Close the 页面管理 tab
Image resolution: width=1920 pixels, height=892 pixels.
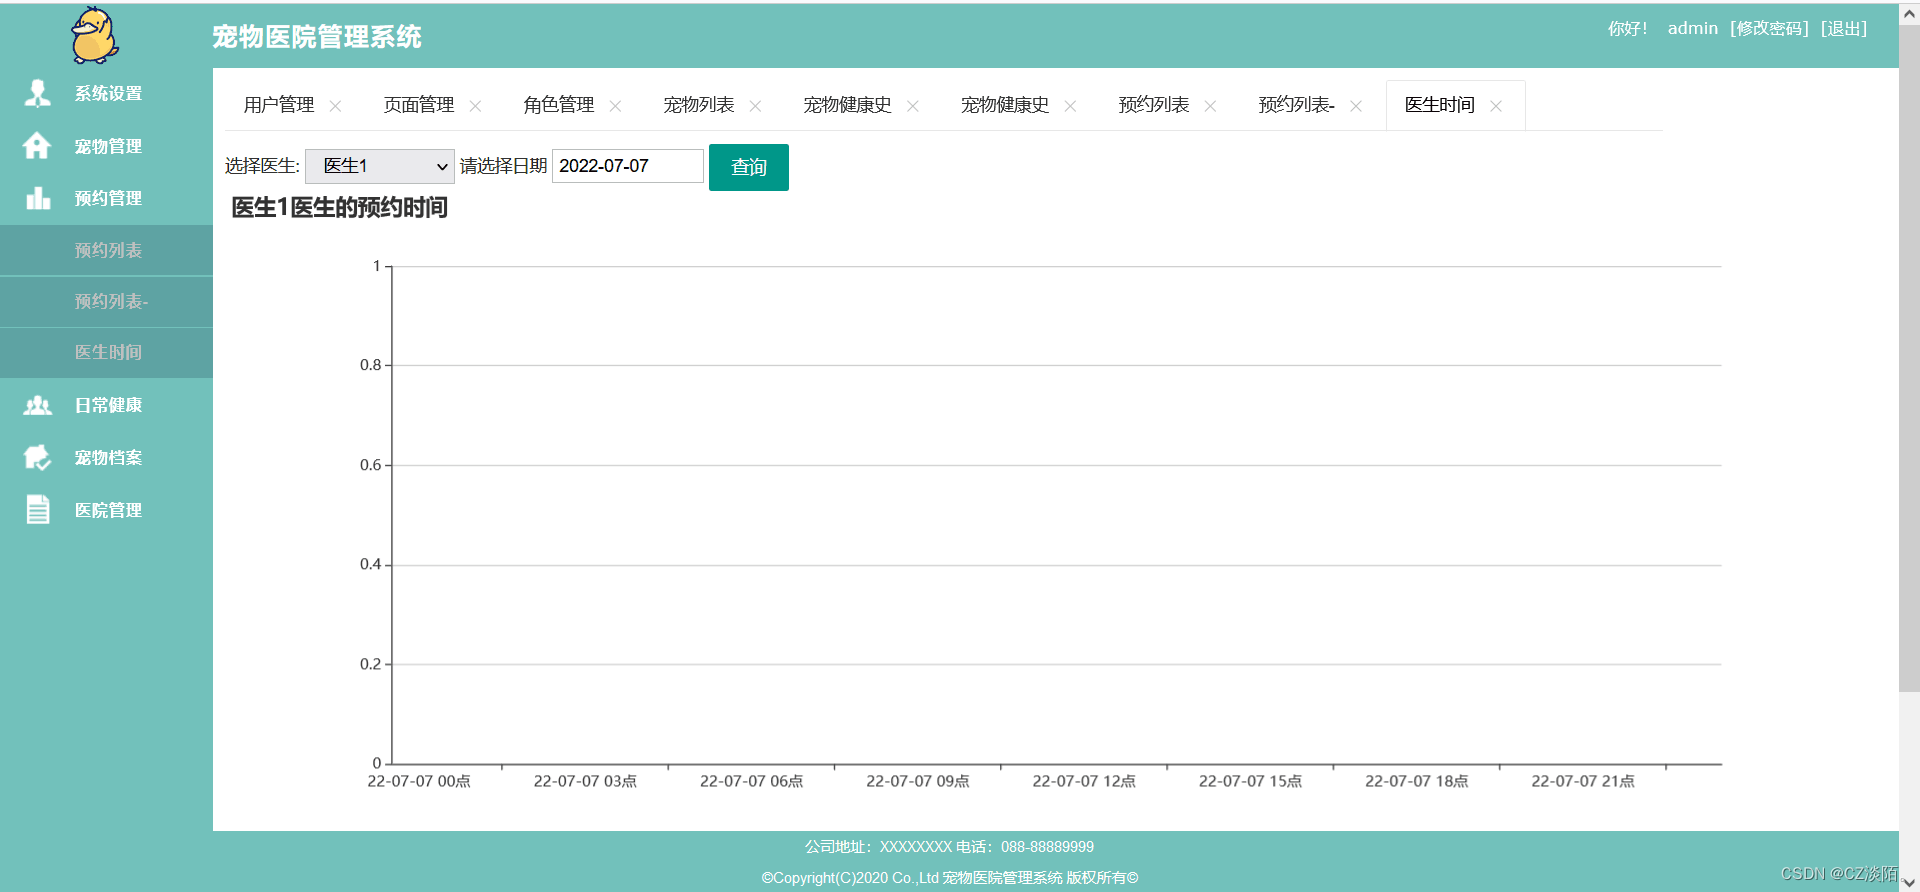point(475,106)
